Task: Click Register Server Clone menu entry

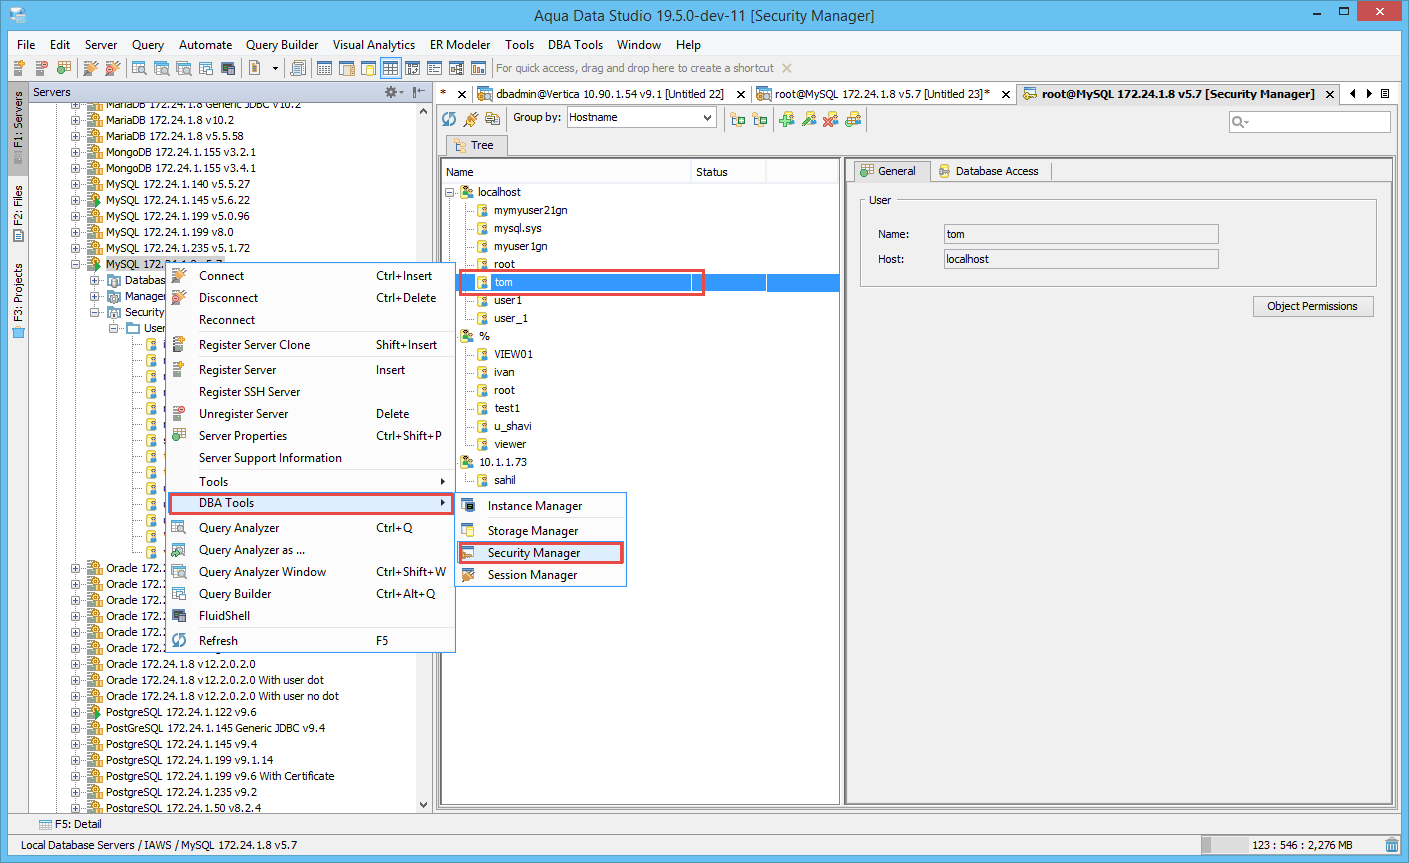Action: [x=310, y=345]
